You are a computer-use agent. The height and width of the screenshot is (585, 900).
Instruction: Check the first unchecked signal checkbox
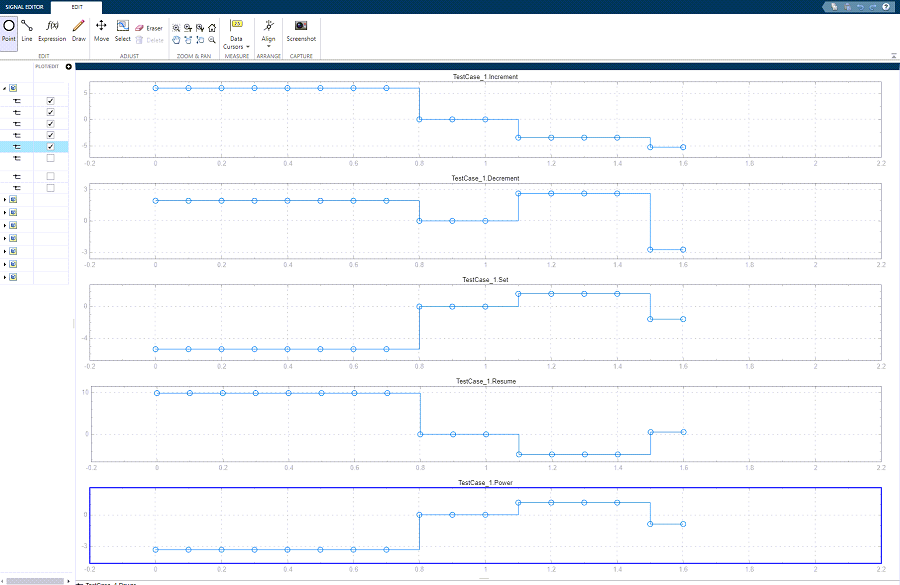(50, 158)
